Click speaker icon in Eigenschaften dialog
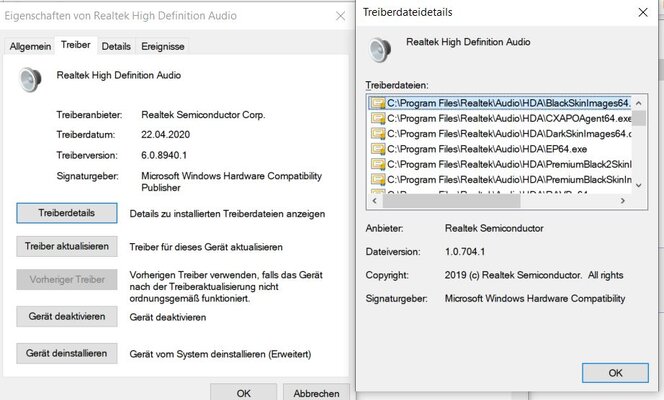This screenshot has width=664, height=400. tap(30, 79)
